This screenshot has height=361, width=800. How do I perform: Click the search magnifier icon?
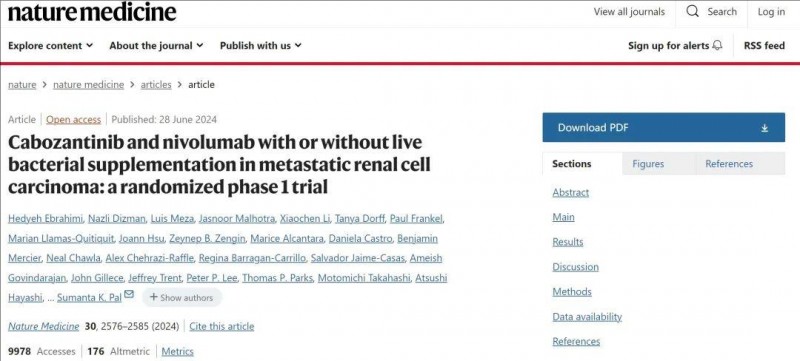(x=692, y=12)
